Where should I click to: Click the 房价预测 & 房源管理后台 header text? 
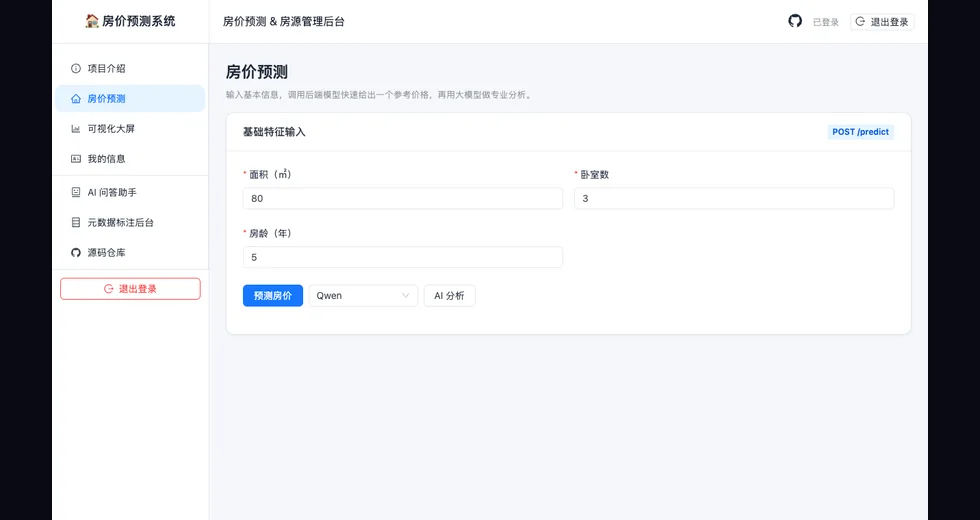(284, 21)
